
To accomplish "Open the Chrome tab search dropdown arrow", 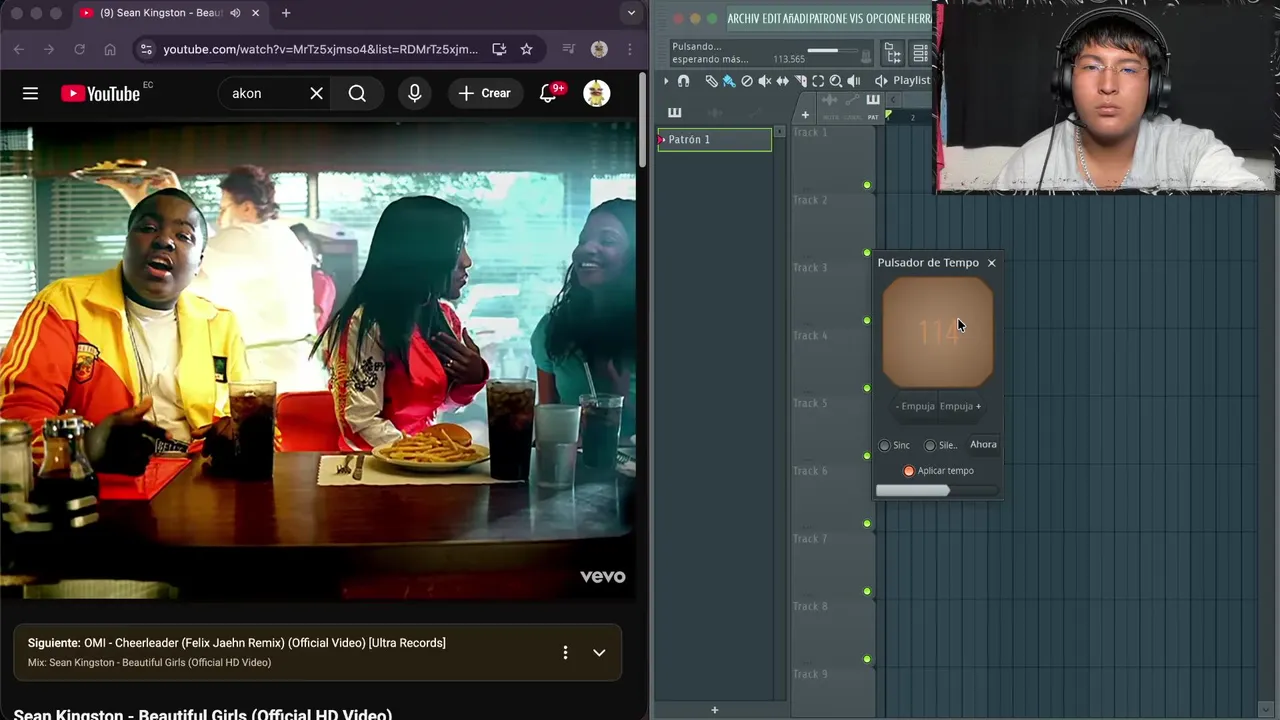I will click(x=630, y=13).
